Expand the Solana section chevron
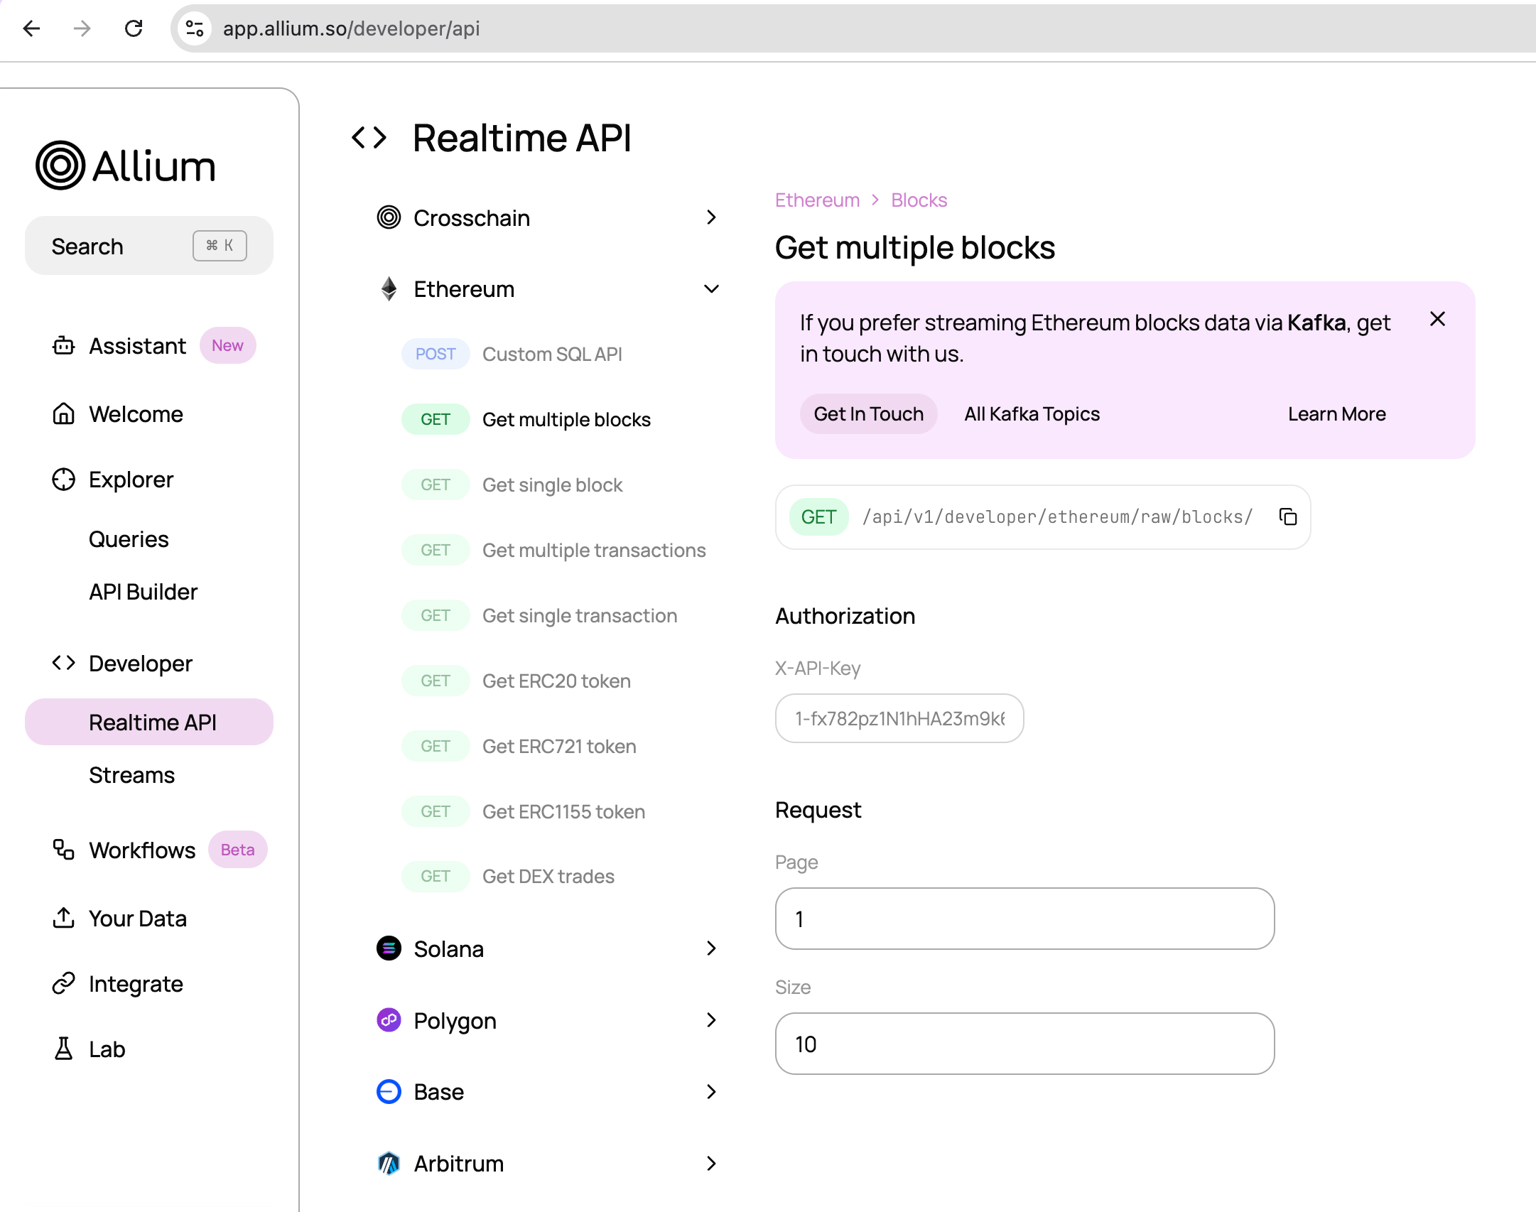1536x1212 pixels. pos(711,948)
